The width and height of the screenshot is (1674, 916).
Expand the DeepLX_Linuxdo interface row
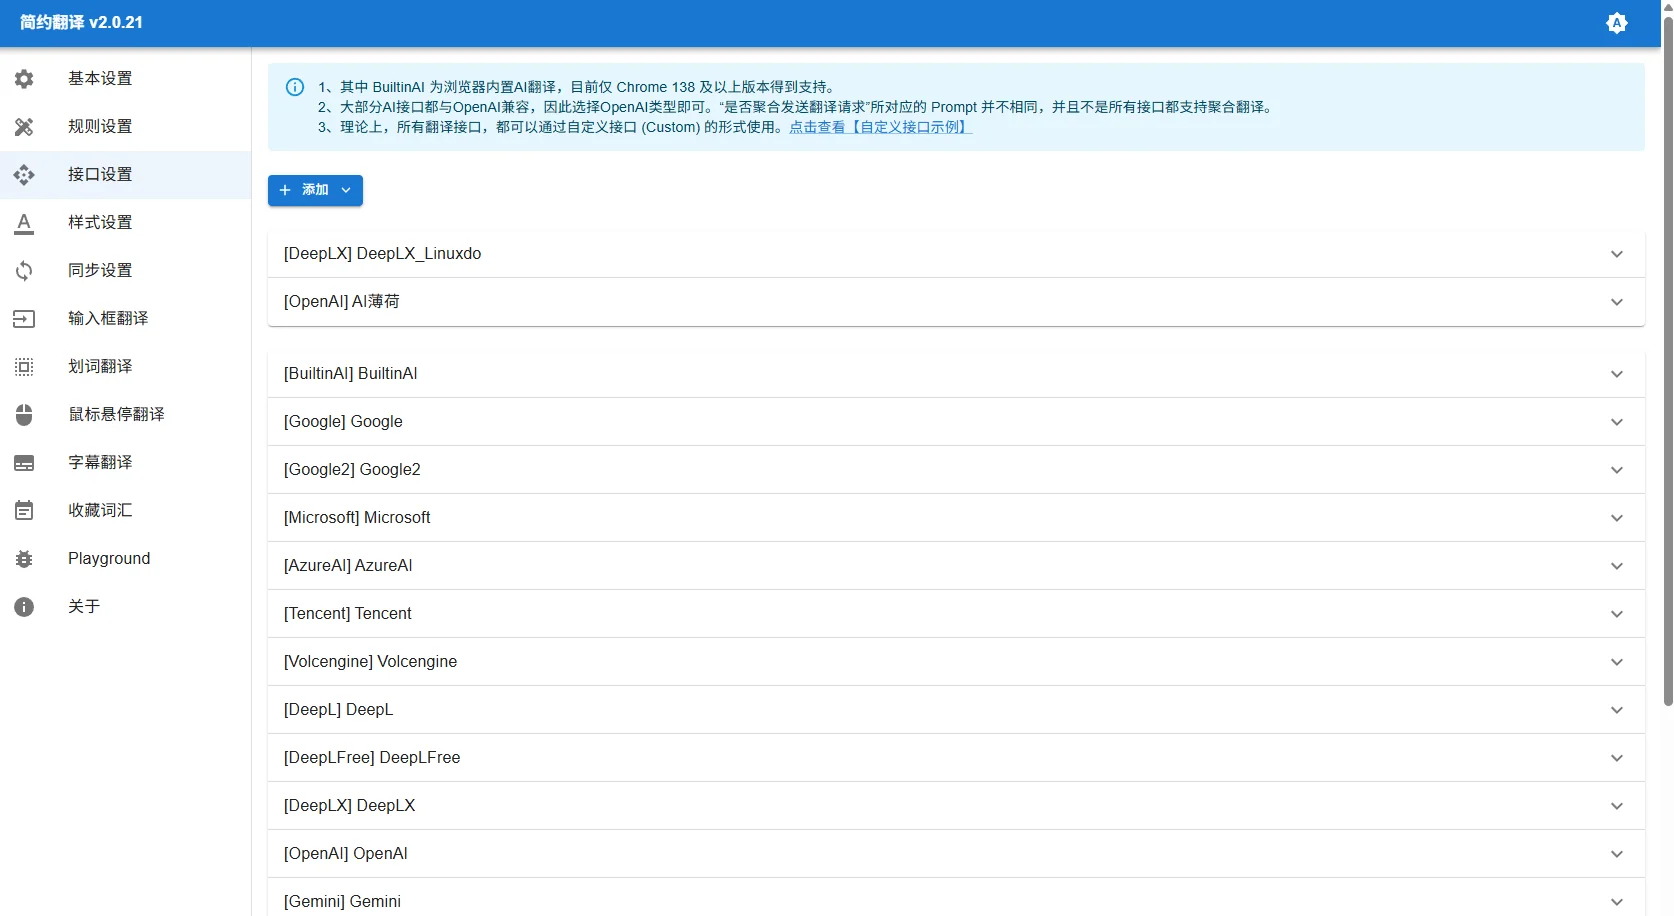pyautogui.click(x=956, y=254)
